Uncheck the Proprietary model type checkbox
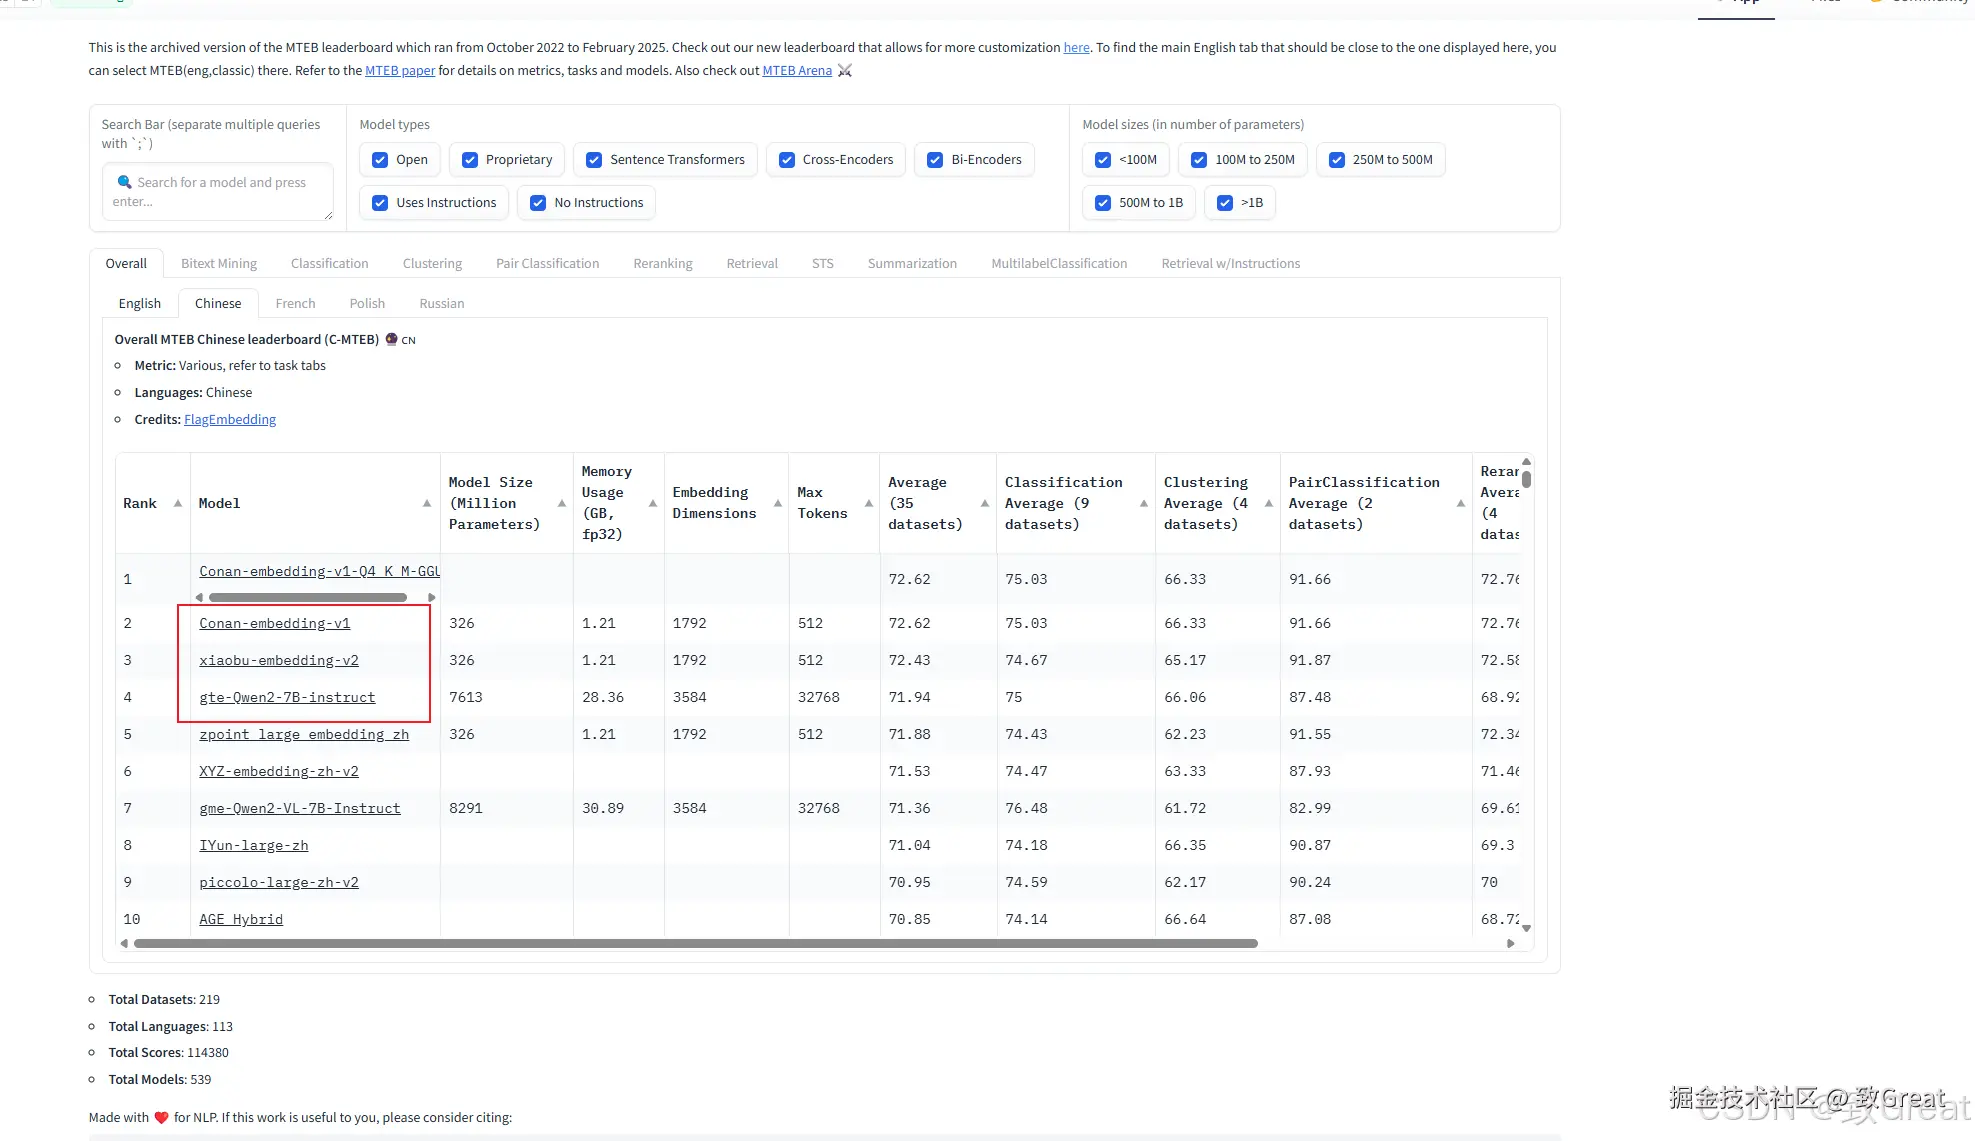Image resolution: width=1975 pixels, height=1141 pixels. tap(469, 160)
